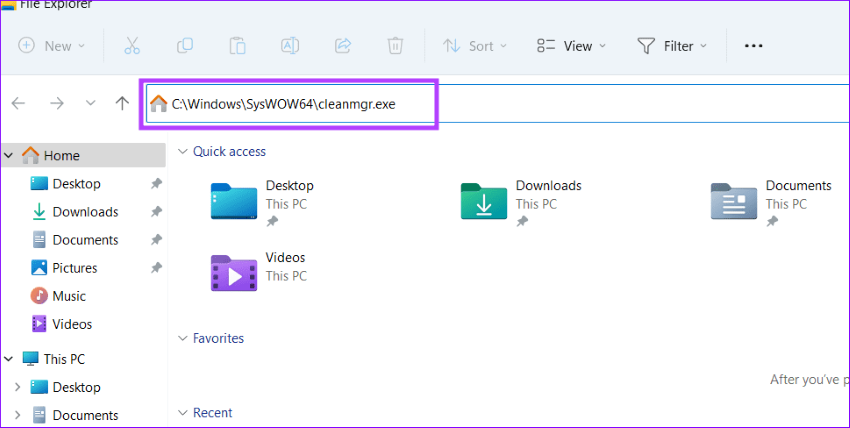Select Desktop under This PC
850x428 pixels.
[76, 387]
